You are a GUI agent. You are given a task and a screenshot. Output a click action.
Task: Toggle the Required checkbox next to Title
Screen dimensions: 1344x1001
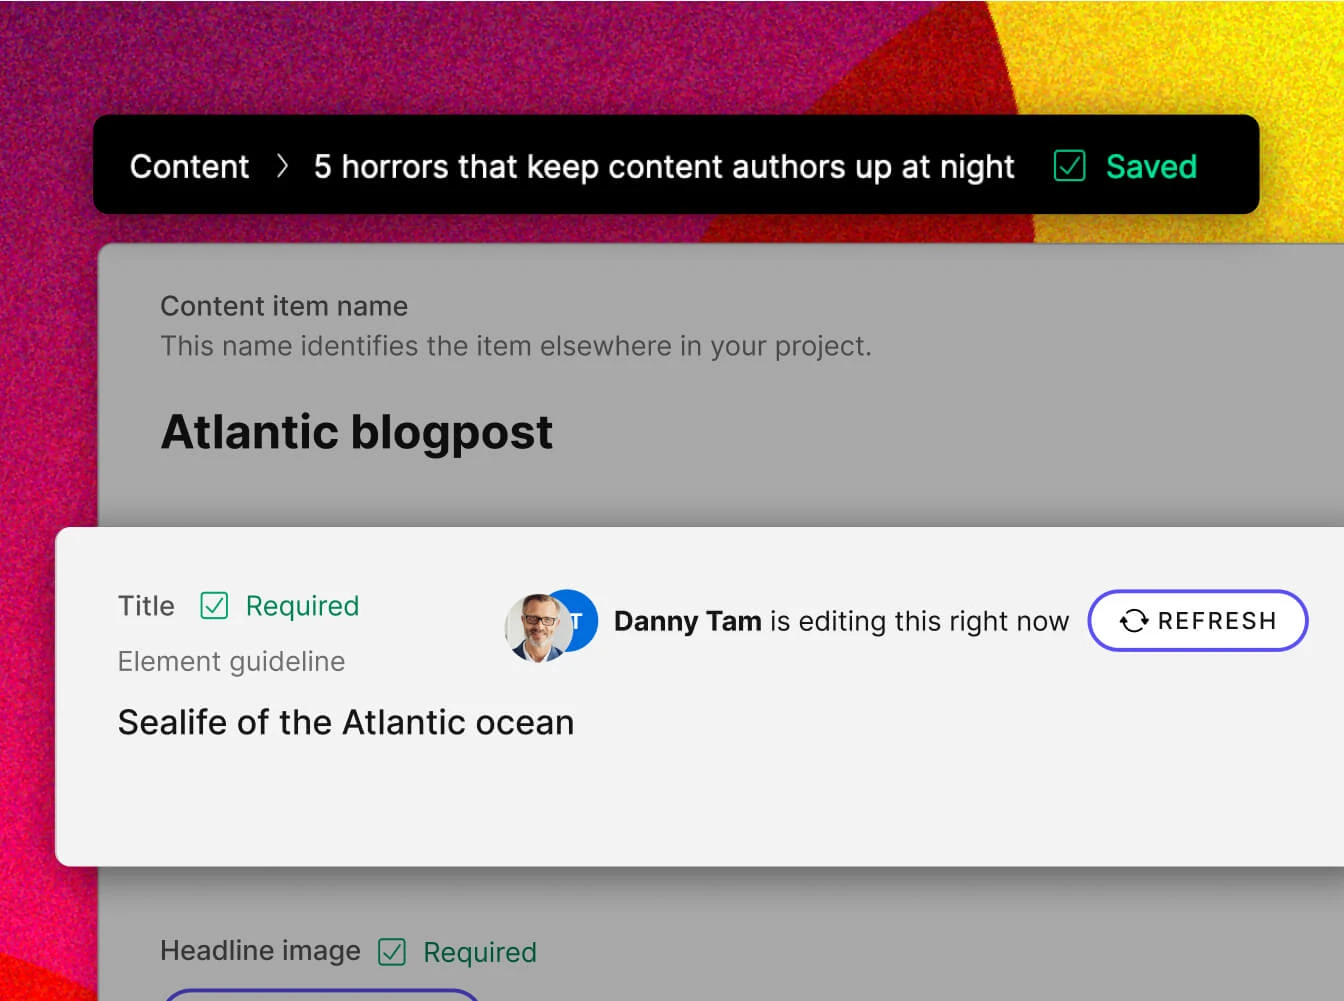(x=214, y=606)
